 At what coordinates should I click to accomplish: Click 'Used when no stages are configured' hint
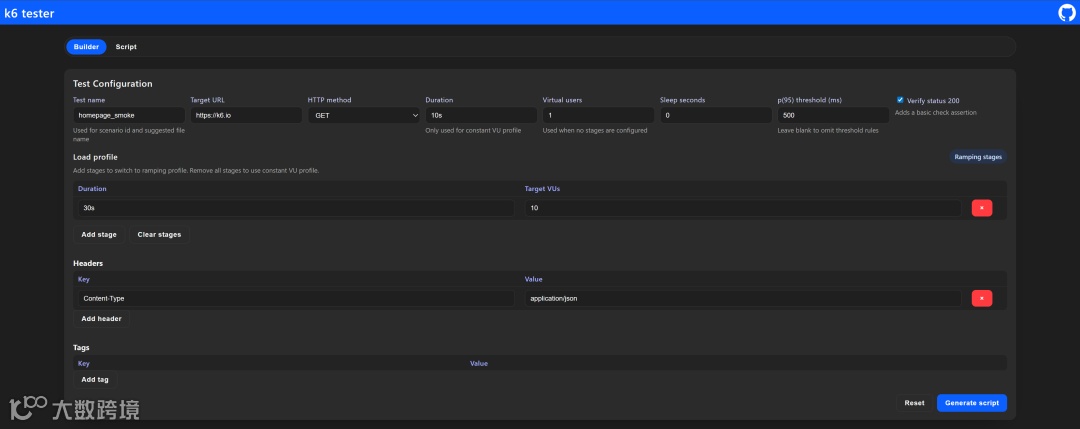(595, 130)
